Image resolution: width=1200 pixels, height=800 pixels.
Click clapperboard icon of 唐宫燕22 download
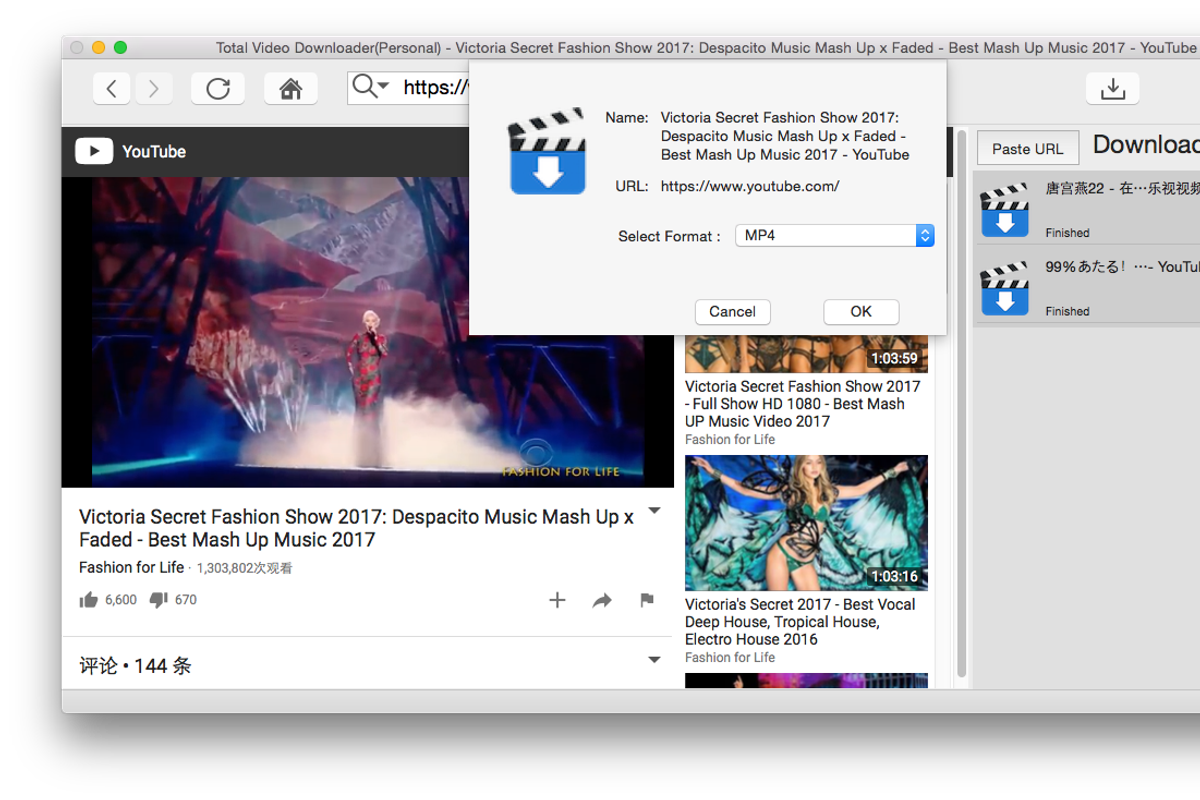[1005, 210]
